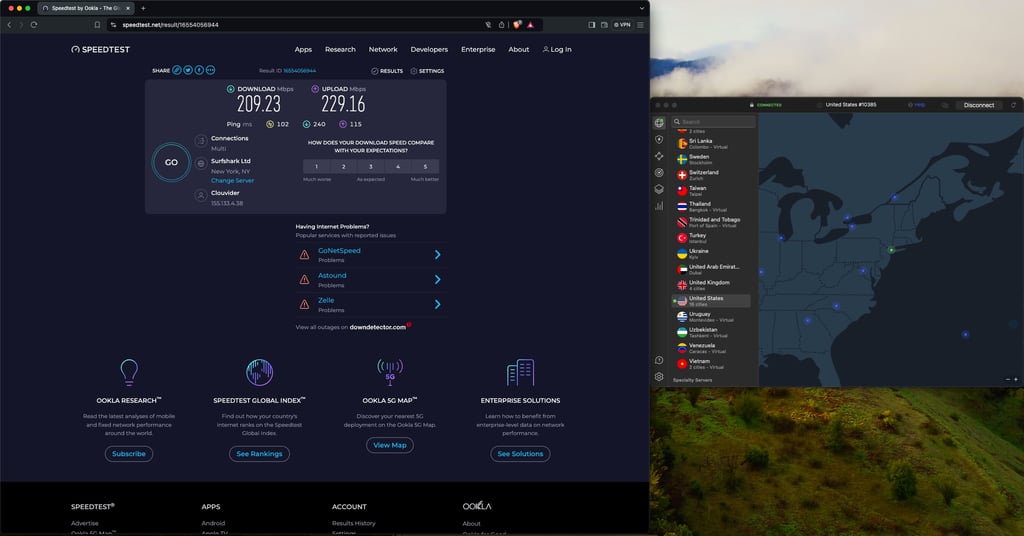Click the Ookla 5G Map antenna icon
The image size is (1024, 536).
pyautogui.click(x=390, y=372)
